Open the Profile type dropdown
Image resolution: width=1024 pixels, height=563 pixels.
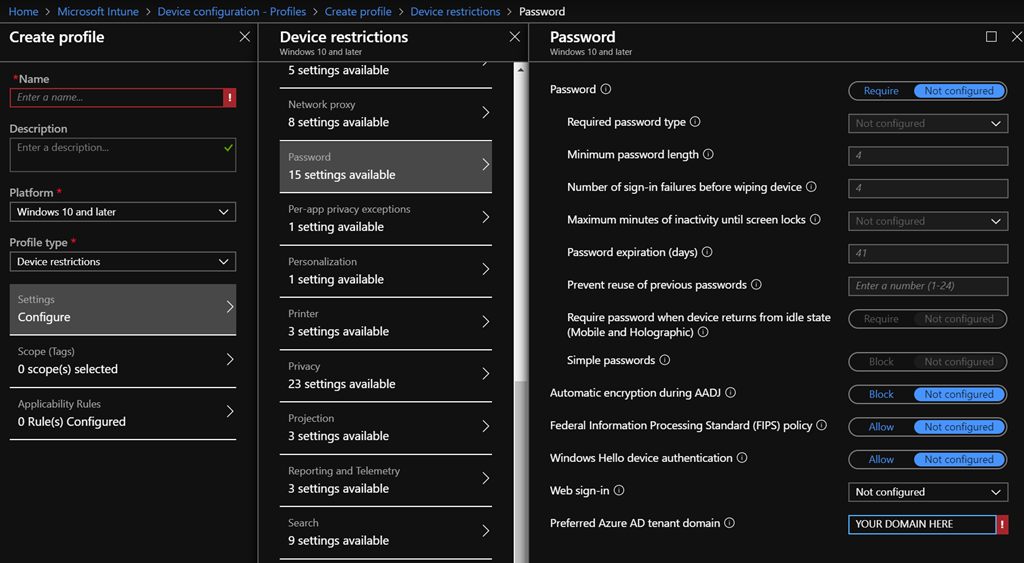point(123,262)
